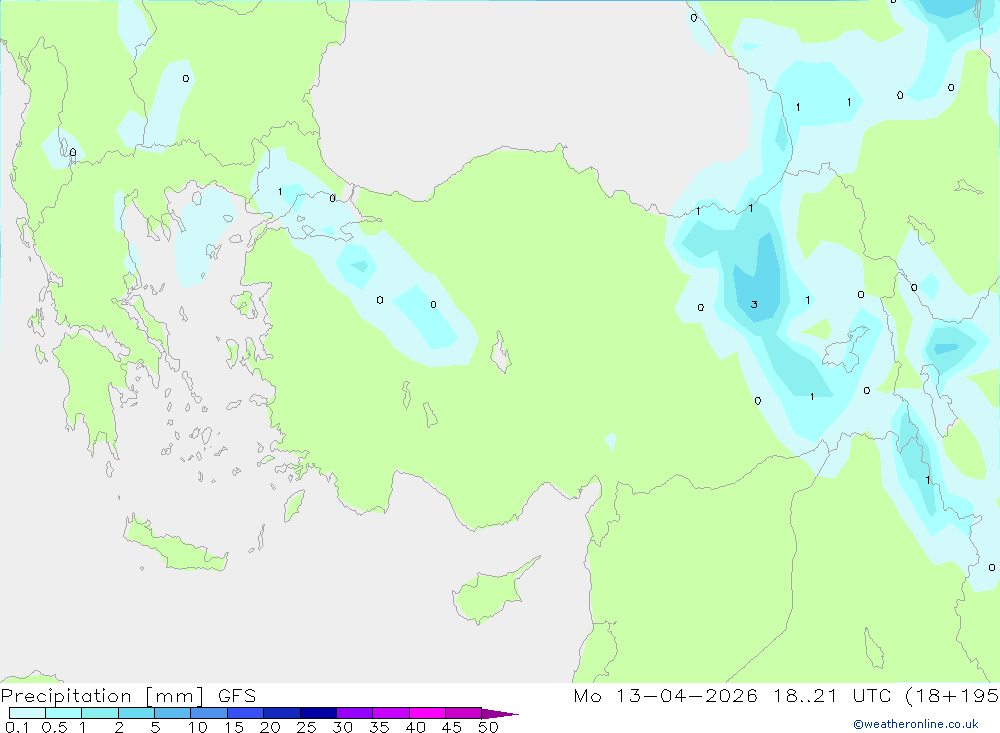
Task: Pick the 15–20 mm royal blue swatch
Action: coord(245,713)
